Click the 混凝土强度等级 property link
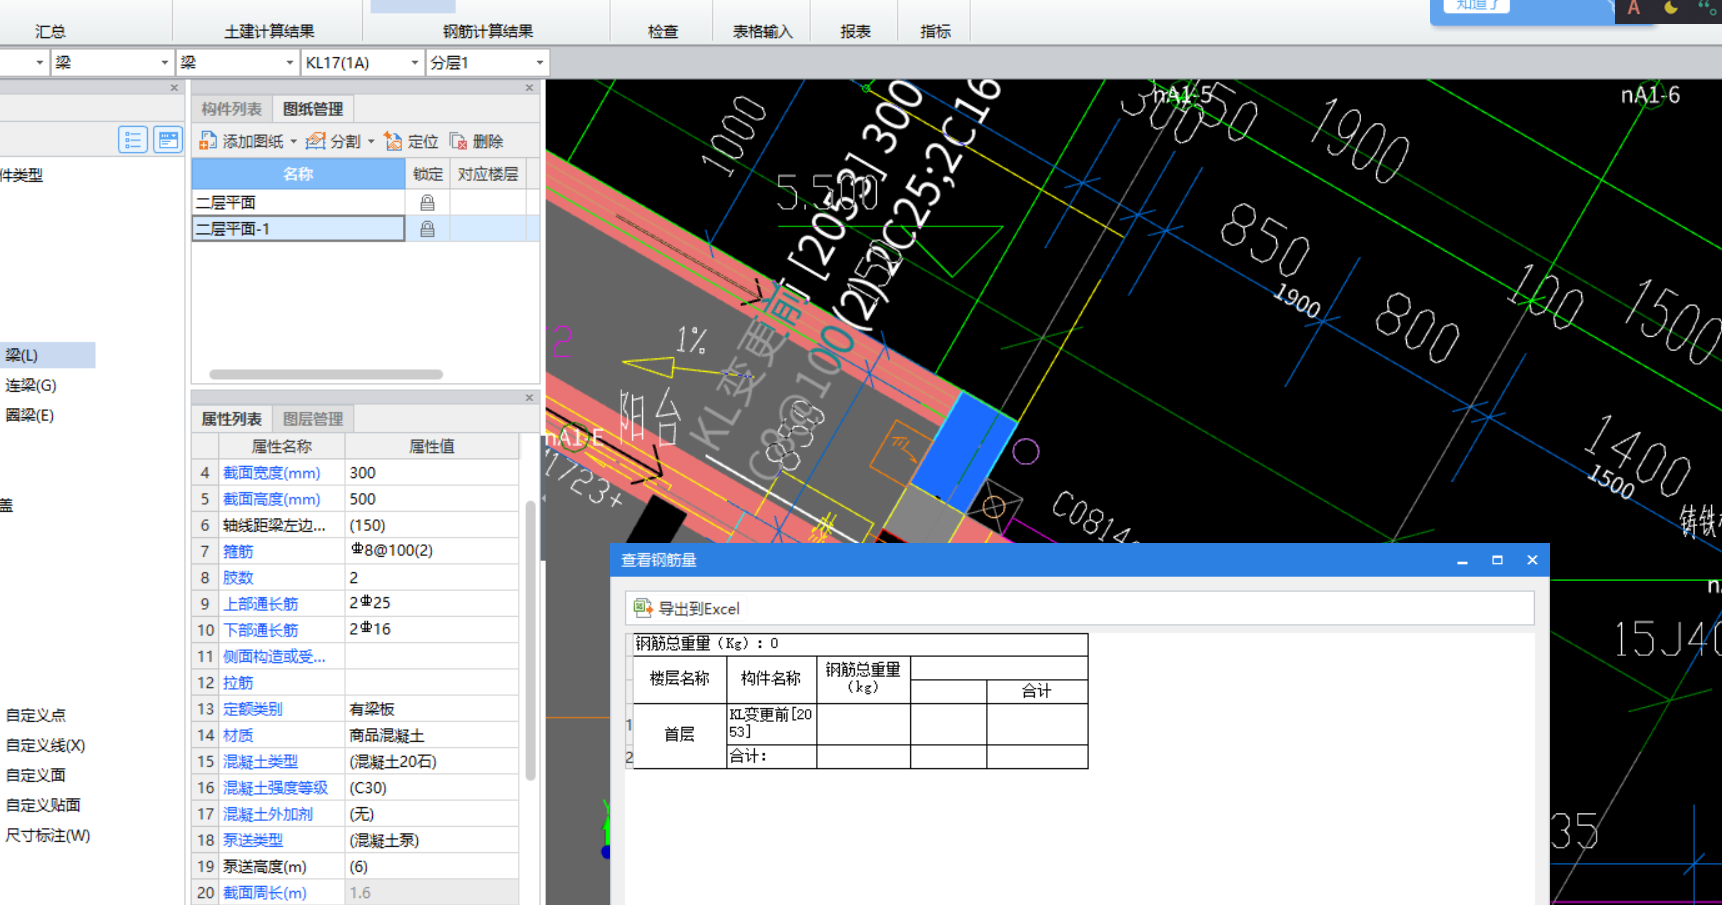The height and width of the screenshot is (905, 1722). (275, 788)
